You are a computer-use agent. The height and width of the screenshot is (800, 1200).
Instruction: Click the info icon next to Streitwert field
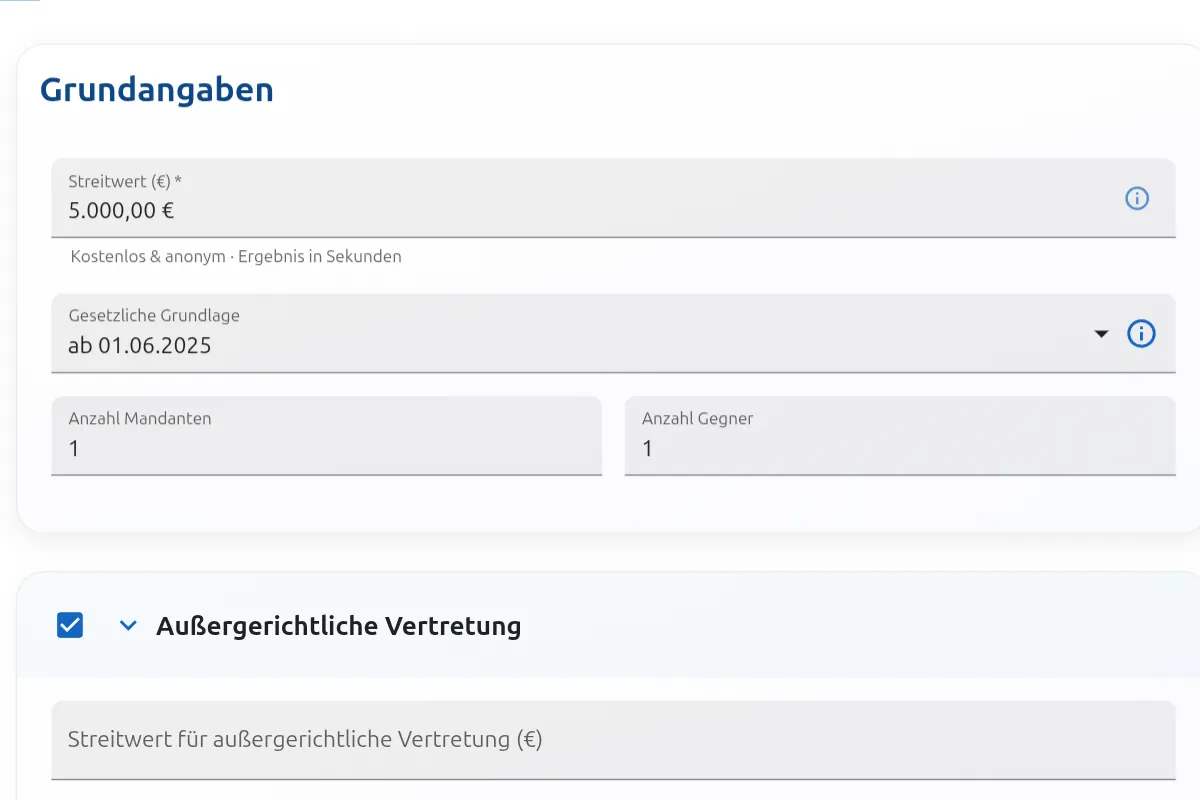coord(1137,198)
